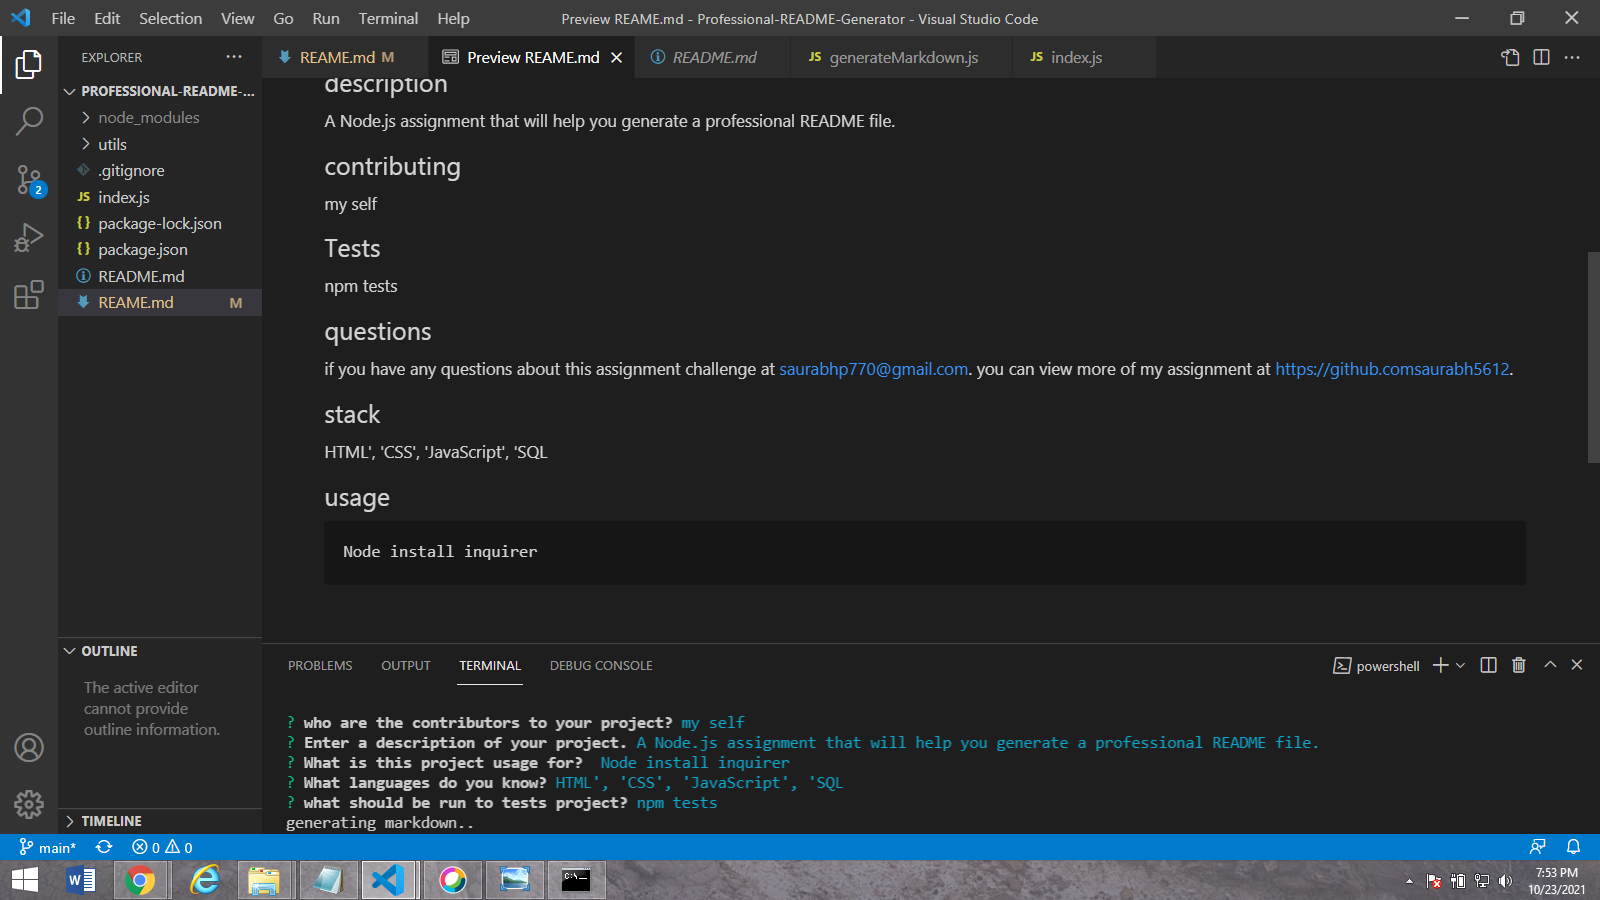Viewport: 1600px width, 900px height.
Task: Open the terminal profile dropdown arrow
Action: click(x=1460, y=665)
